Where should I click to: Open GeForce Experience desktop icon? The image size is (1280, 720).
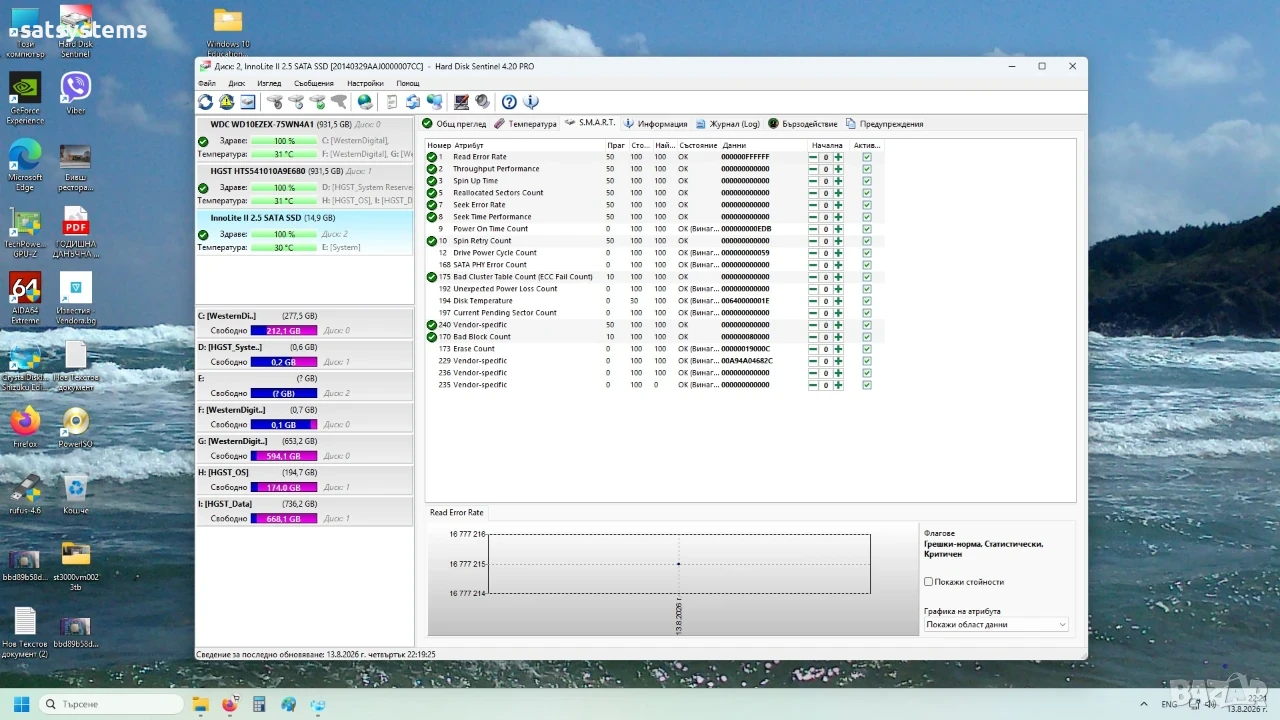(25, 99)
